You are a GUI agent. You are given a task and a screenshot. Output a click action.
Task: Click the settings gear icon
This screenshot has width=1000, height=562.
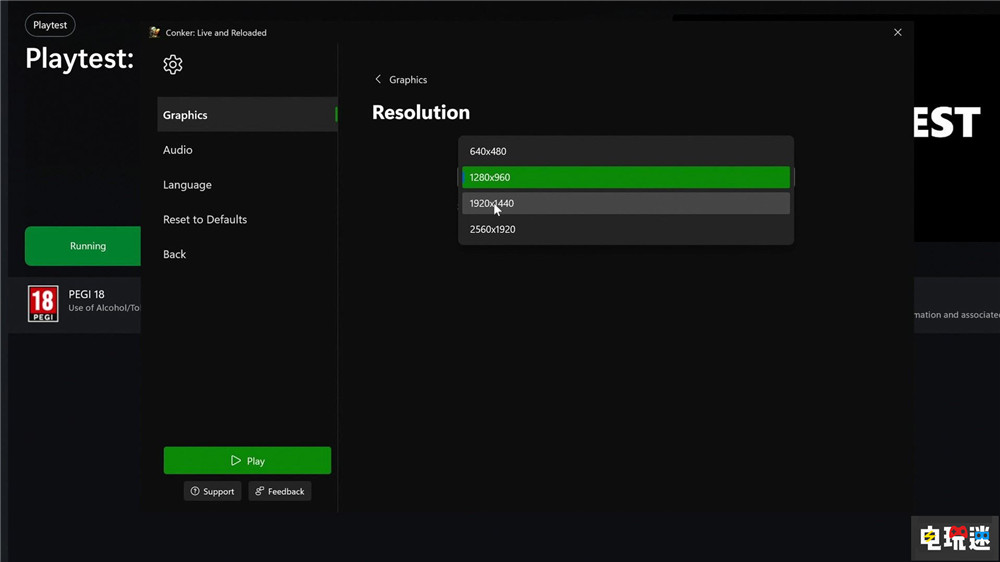point(173,64)
